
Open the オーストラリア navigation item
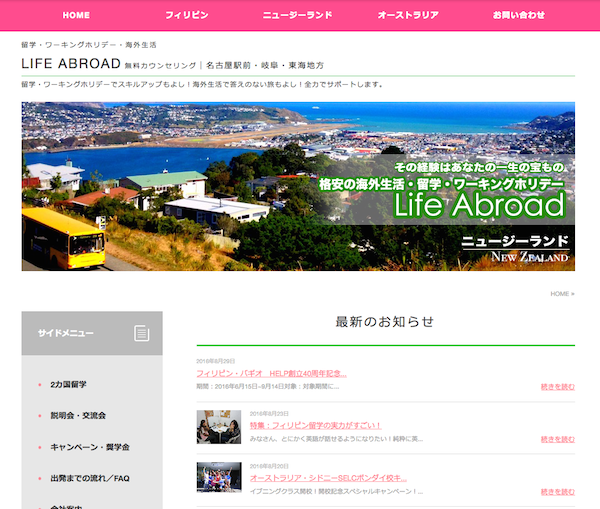(408, 15)
